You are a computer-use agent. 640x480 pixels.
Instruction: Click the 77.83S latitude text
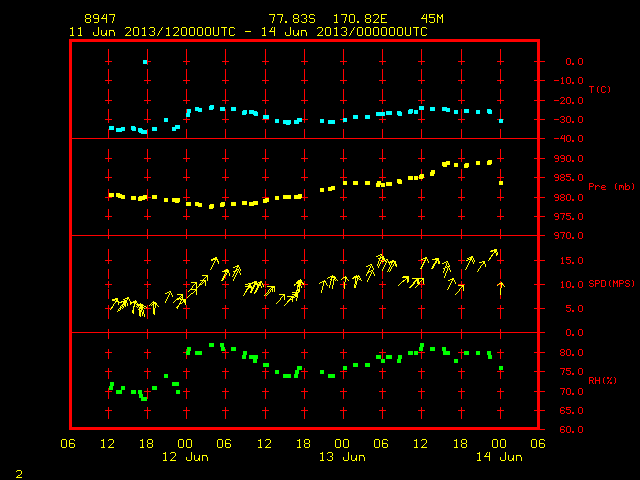pos(292,19)
